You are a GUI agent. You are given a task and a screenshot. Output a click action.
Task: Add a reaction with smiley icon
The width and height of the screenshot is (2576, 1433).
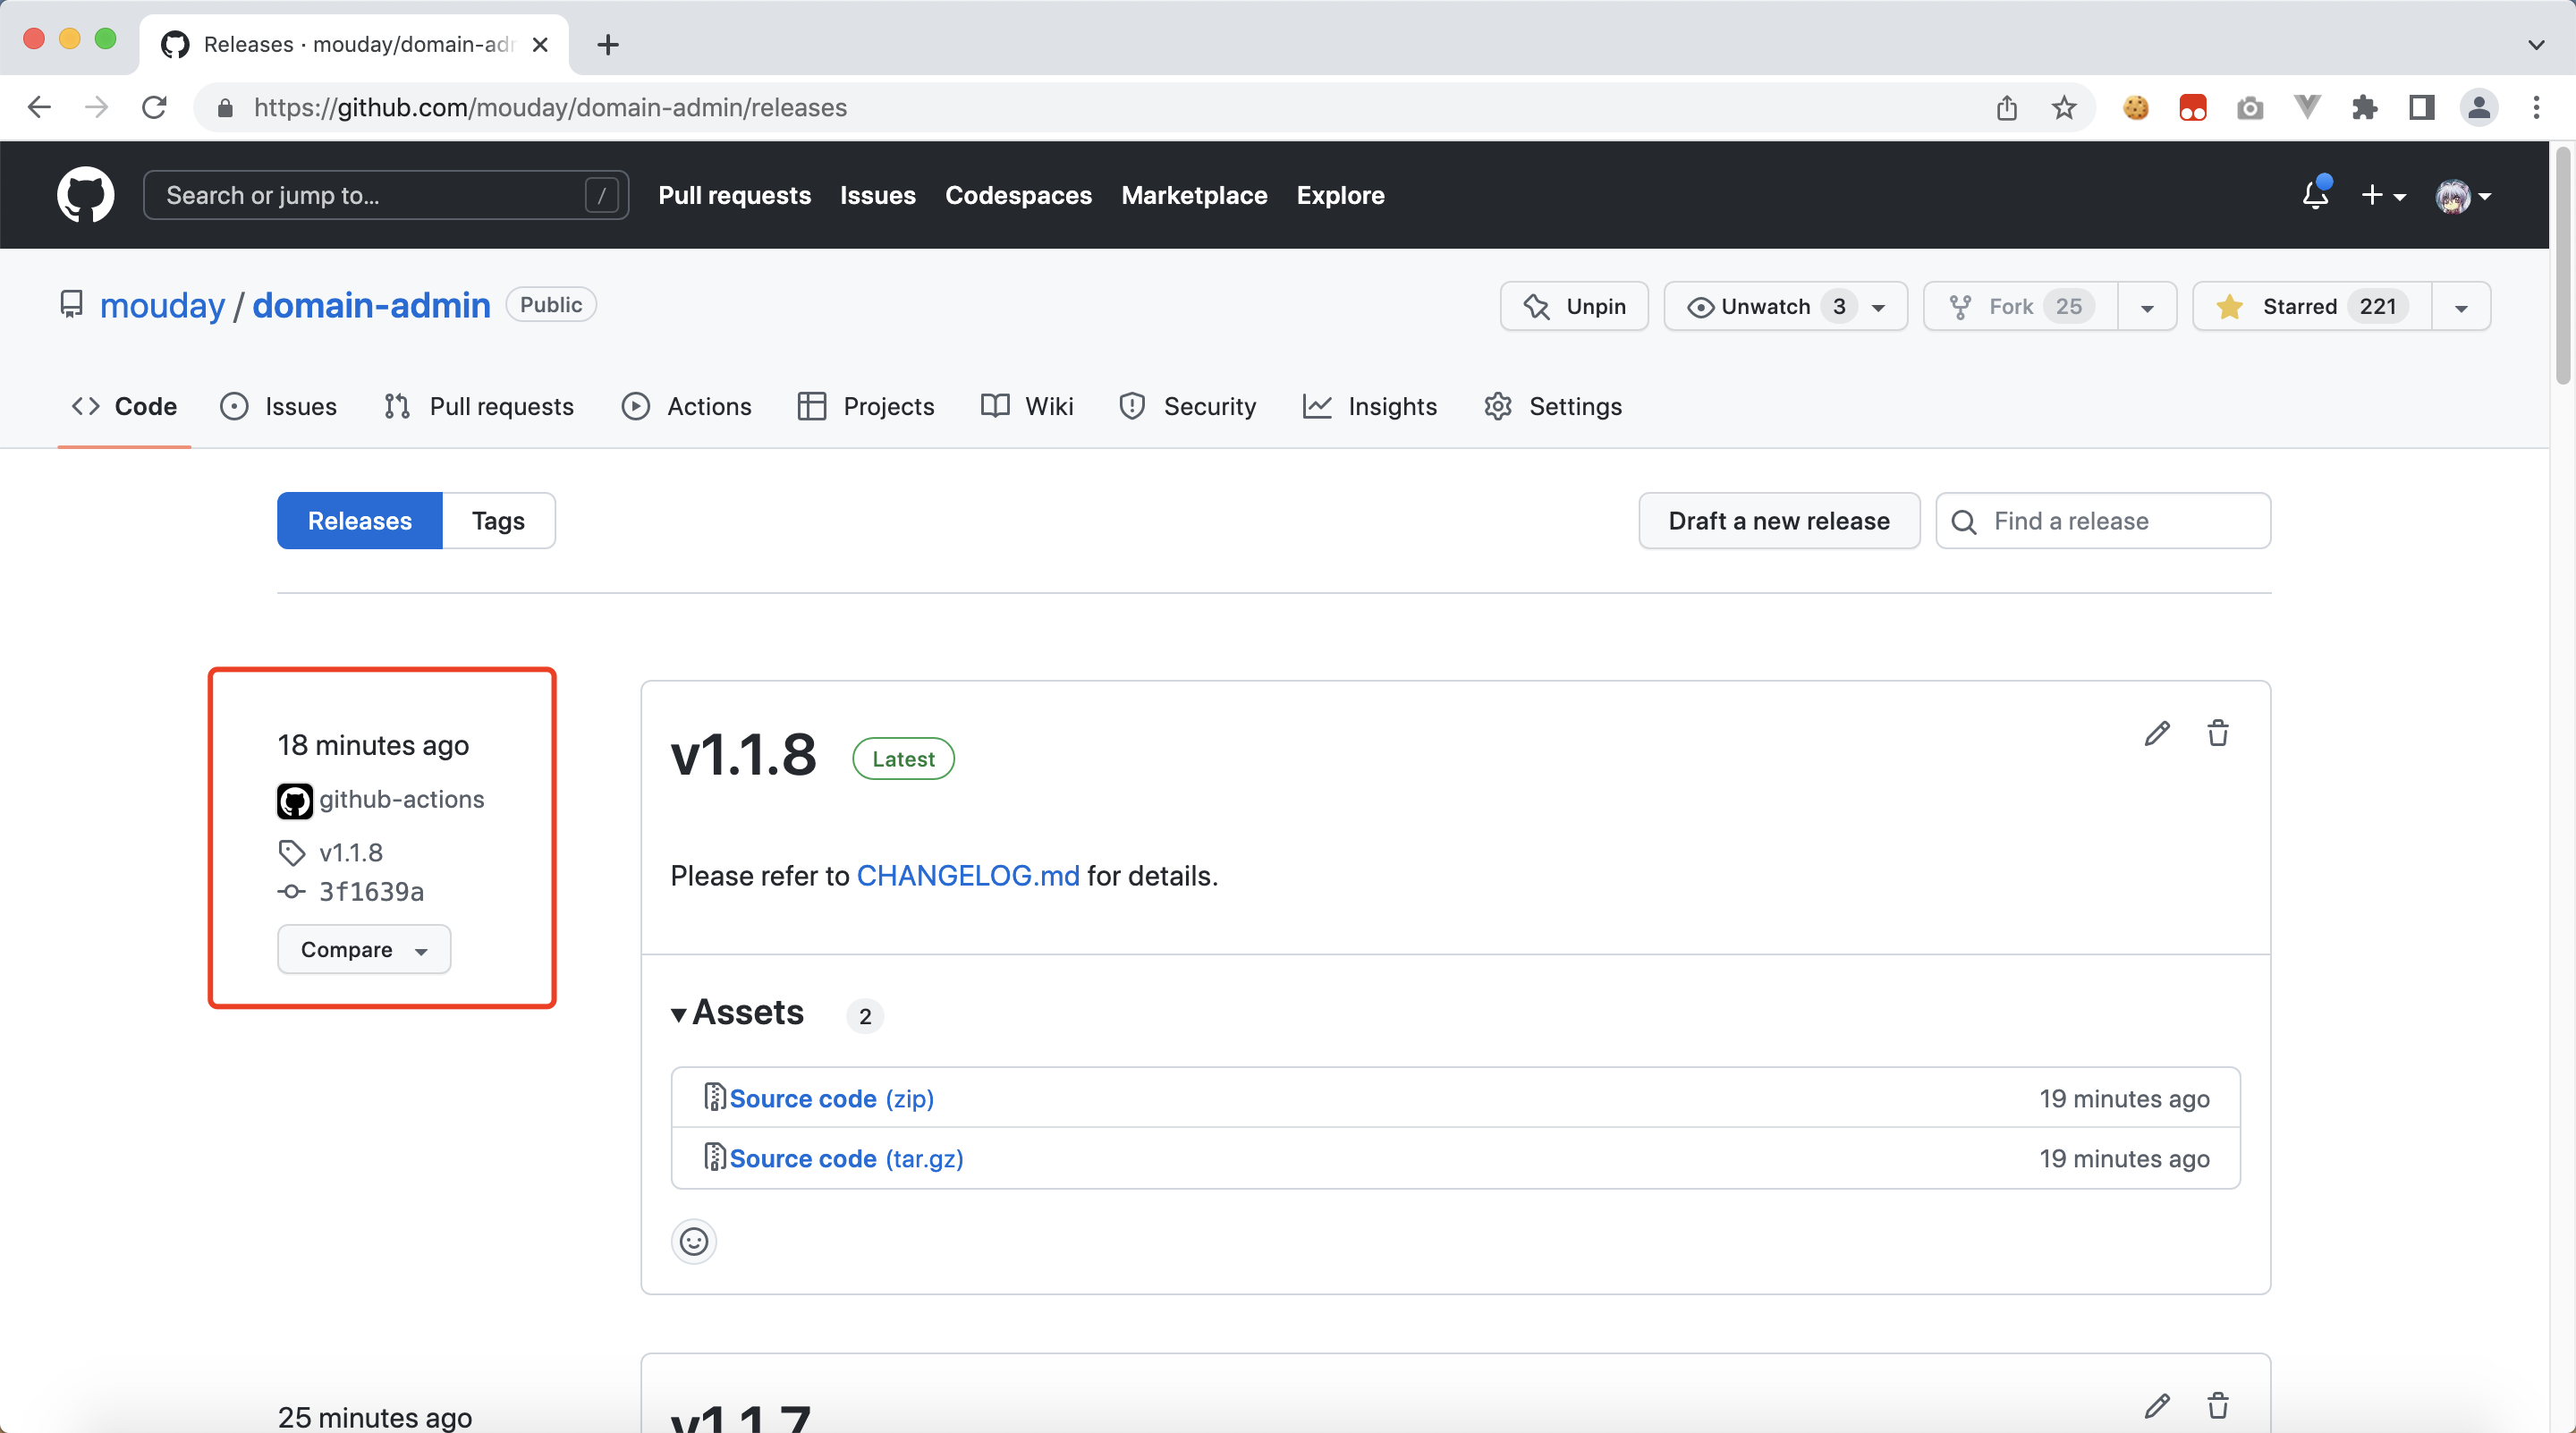694,1241
